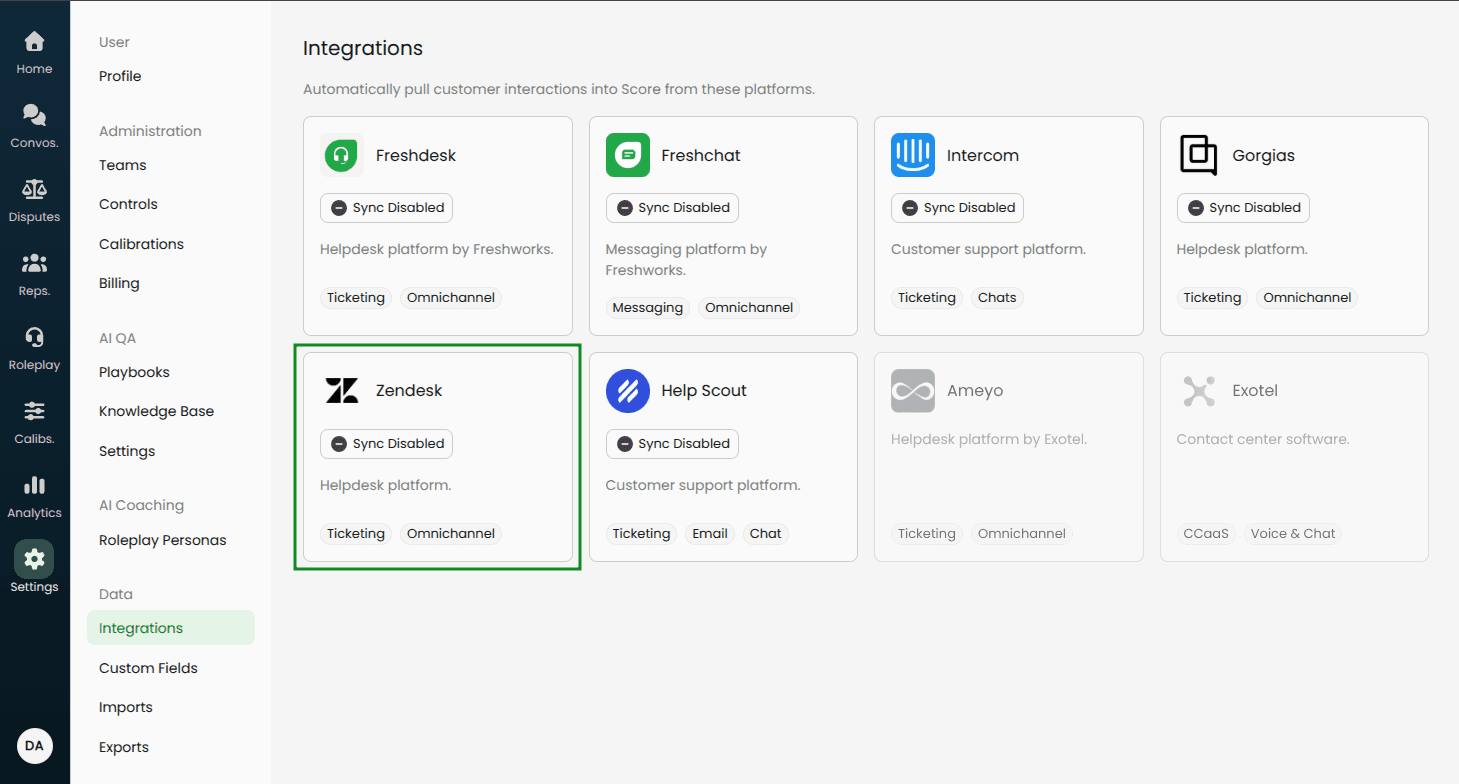Click the Settings gear icon

(34, 559)
